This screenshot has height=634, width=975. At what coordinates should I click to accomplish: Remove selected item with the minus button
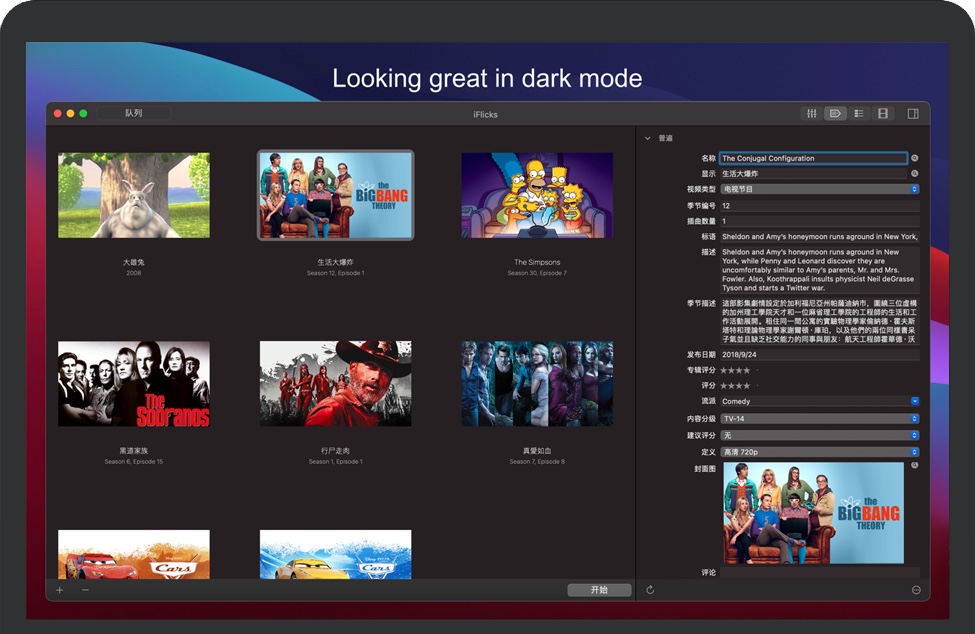pos(85,590)
